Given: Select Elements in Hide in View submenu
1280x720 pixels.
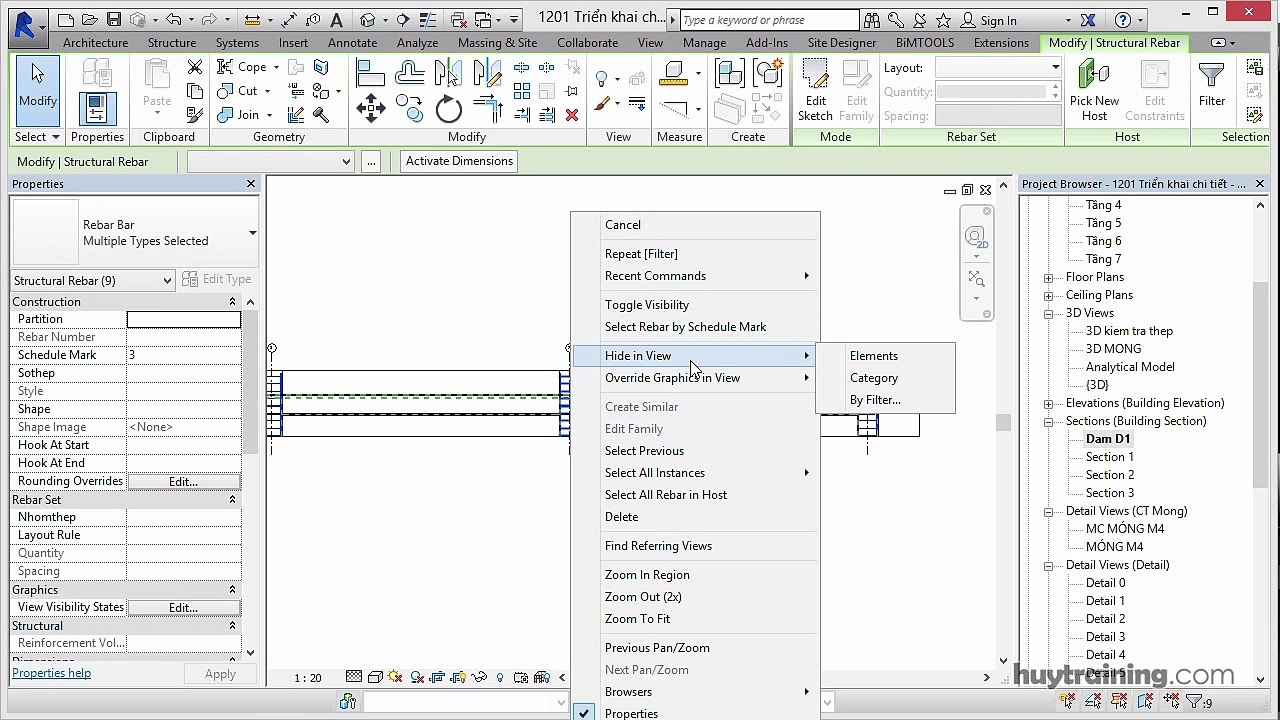Looking at the screenshot, I should (x=873, y=356).
